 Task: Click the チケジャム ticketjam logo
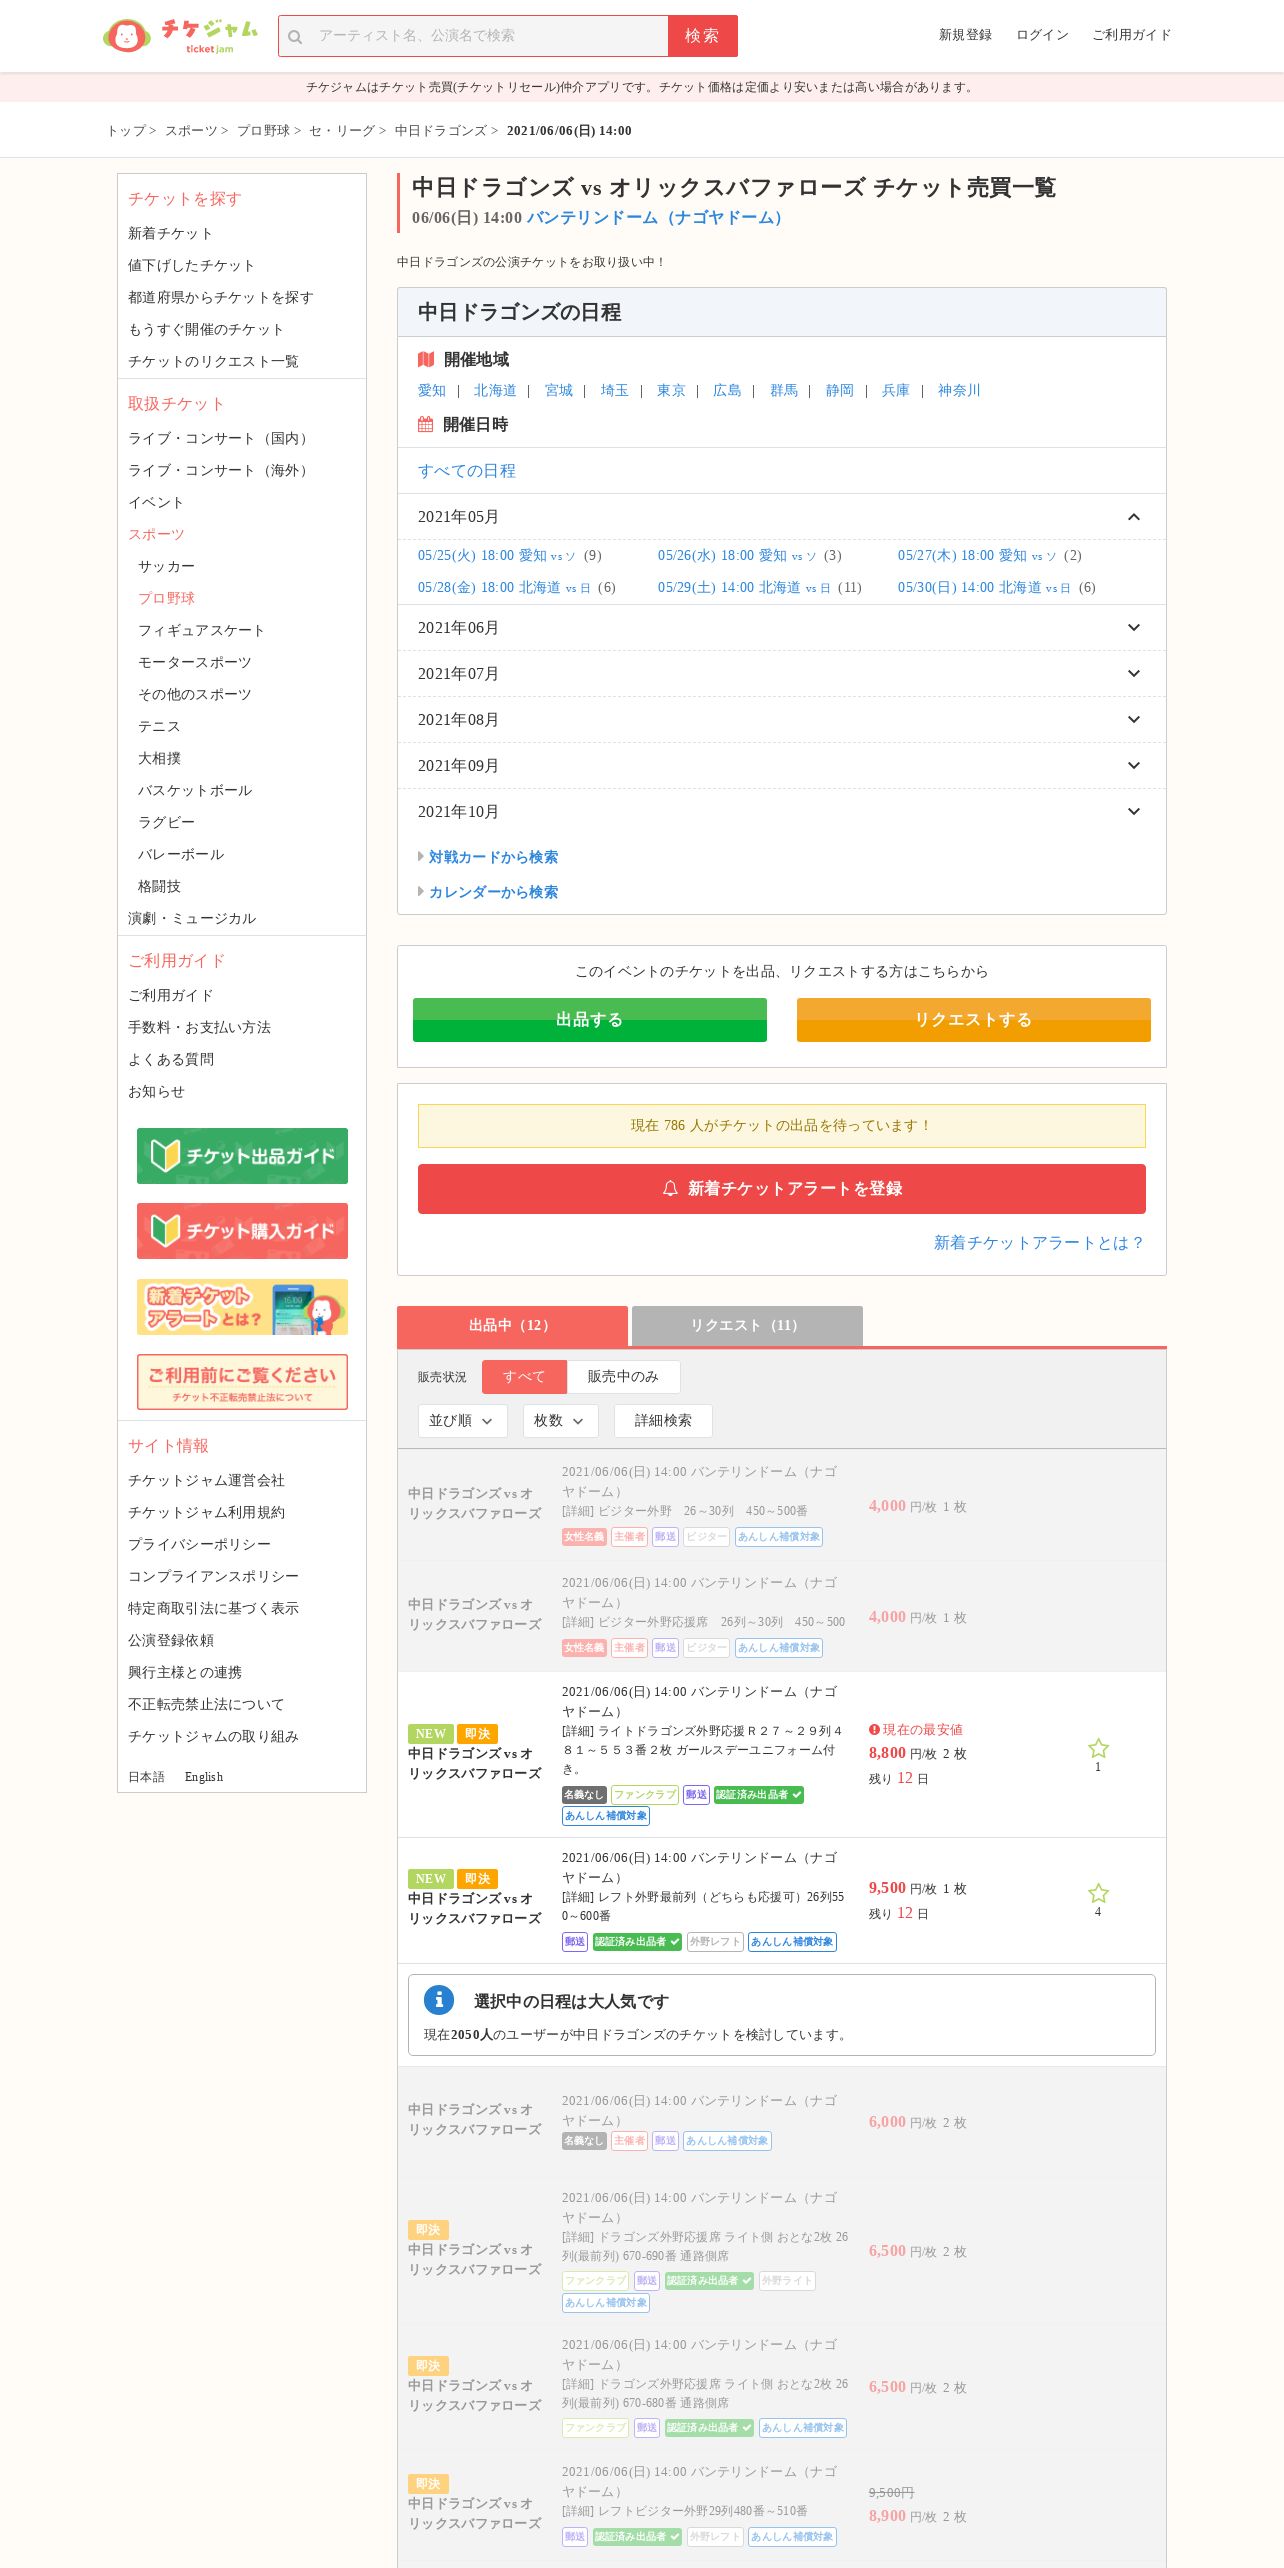coord(180,36)
